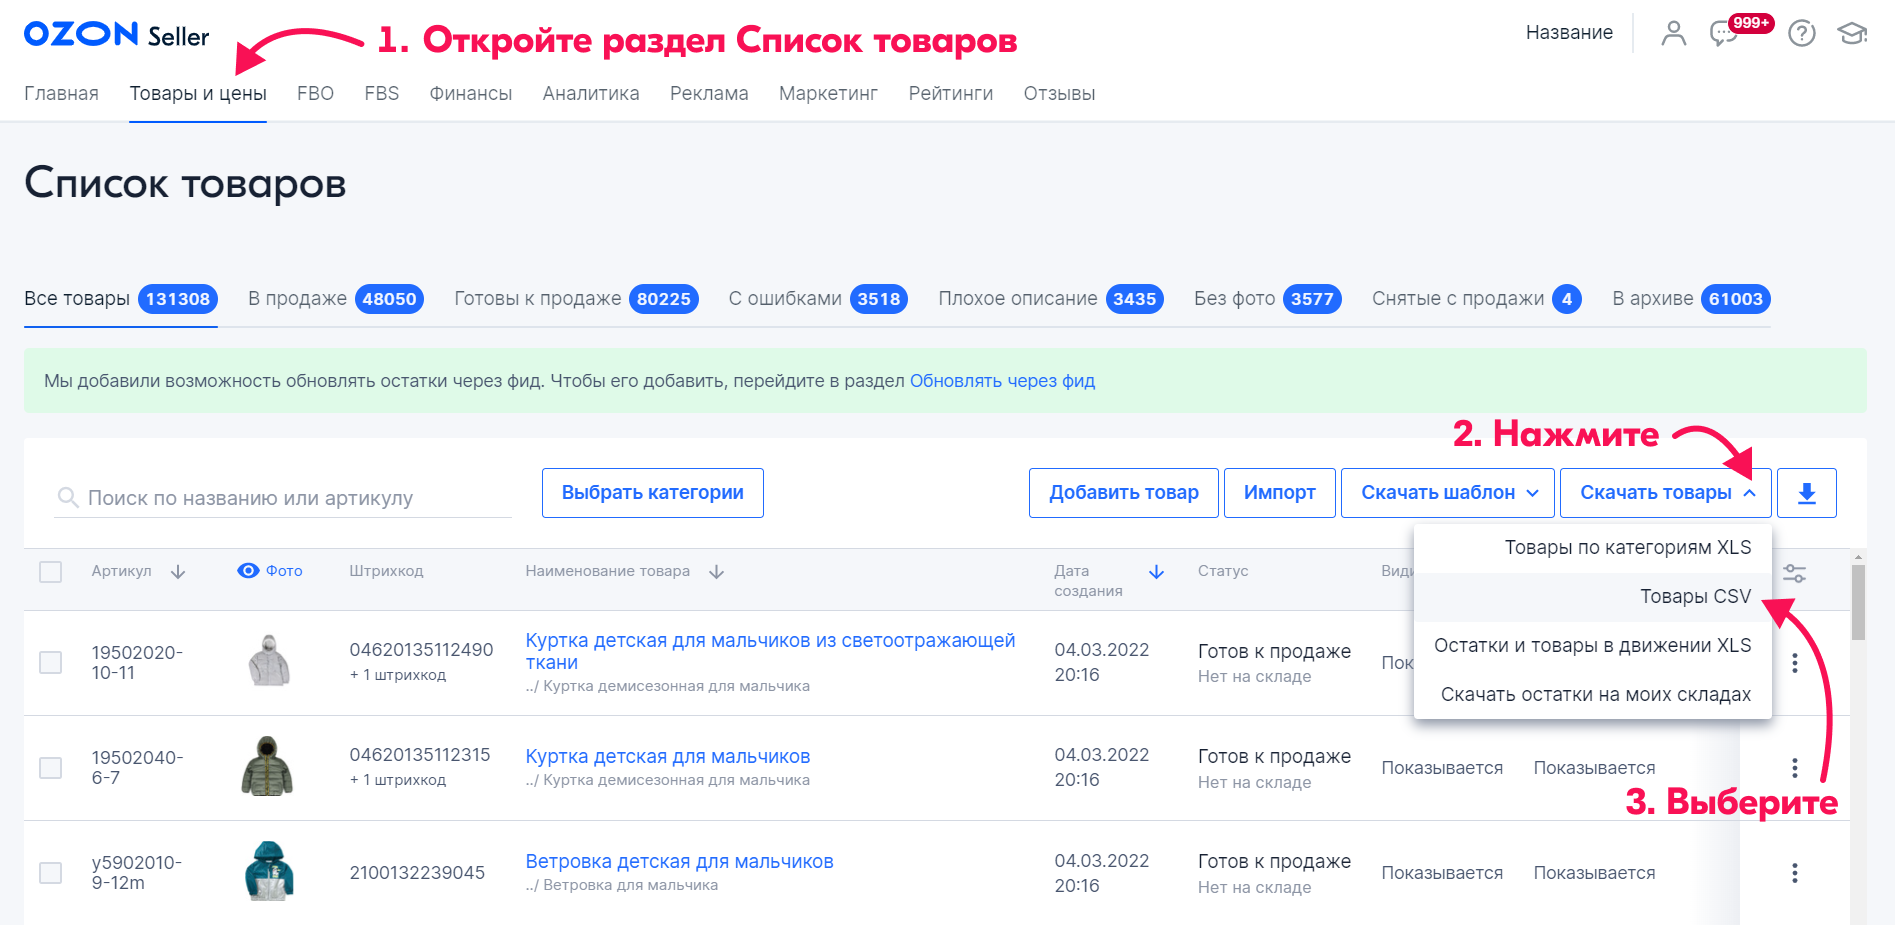
Task: Click the vertical scrollbar on table
Action: pyautogui.click(x=1857, y=600)
